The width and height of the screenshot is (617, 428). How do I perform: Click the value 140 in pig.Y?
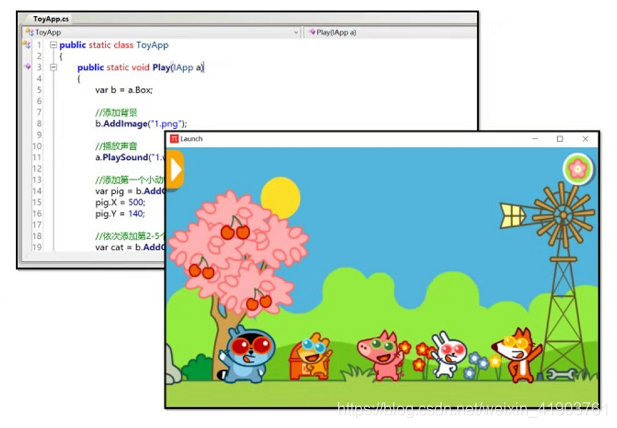tap(136, 214)
